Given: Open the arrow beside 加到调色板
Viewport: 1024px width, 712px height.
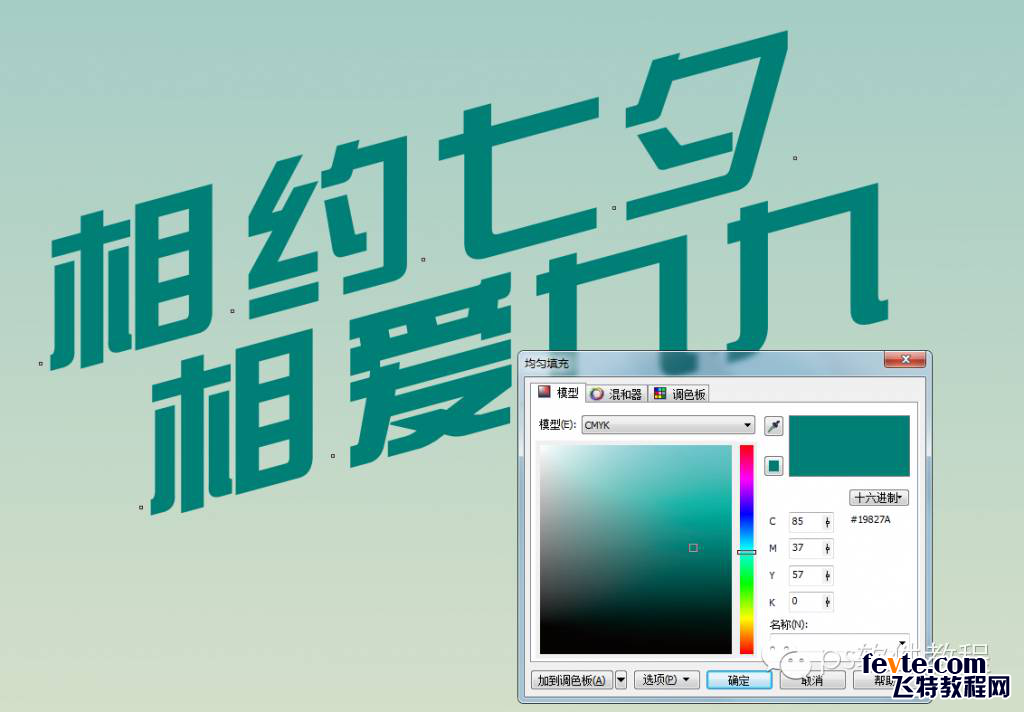Looking at the screenshot, I should [621, 680].
